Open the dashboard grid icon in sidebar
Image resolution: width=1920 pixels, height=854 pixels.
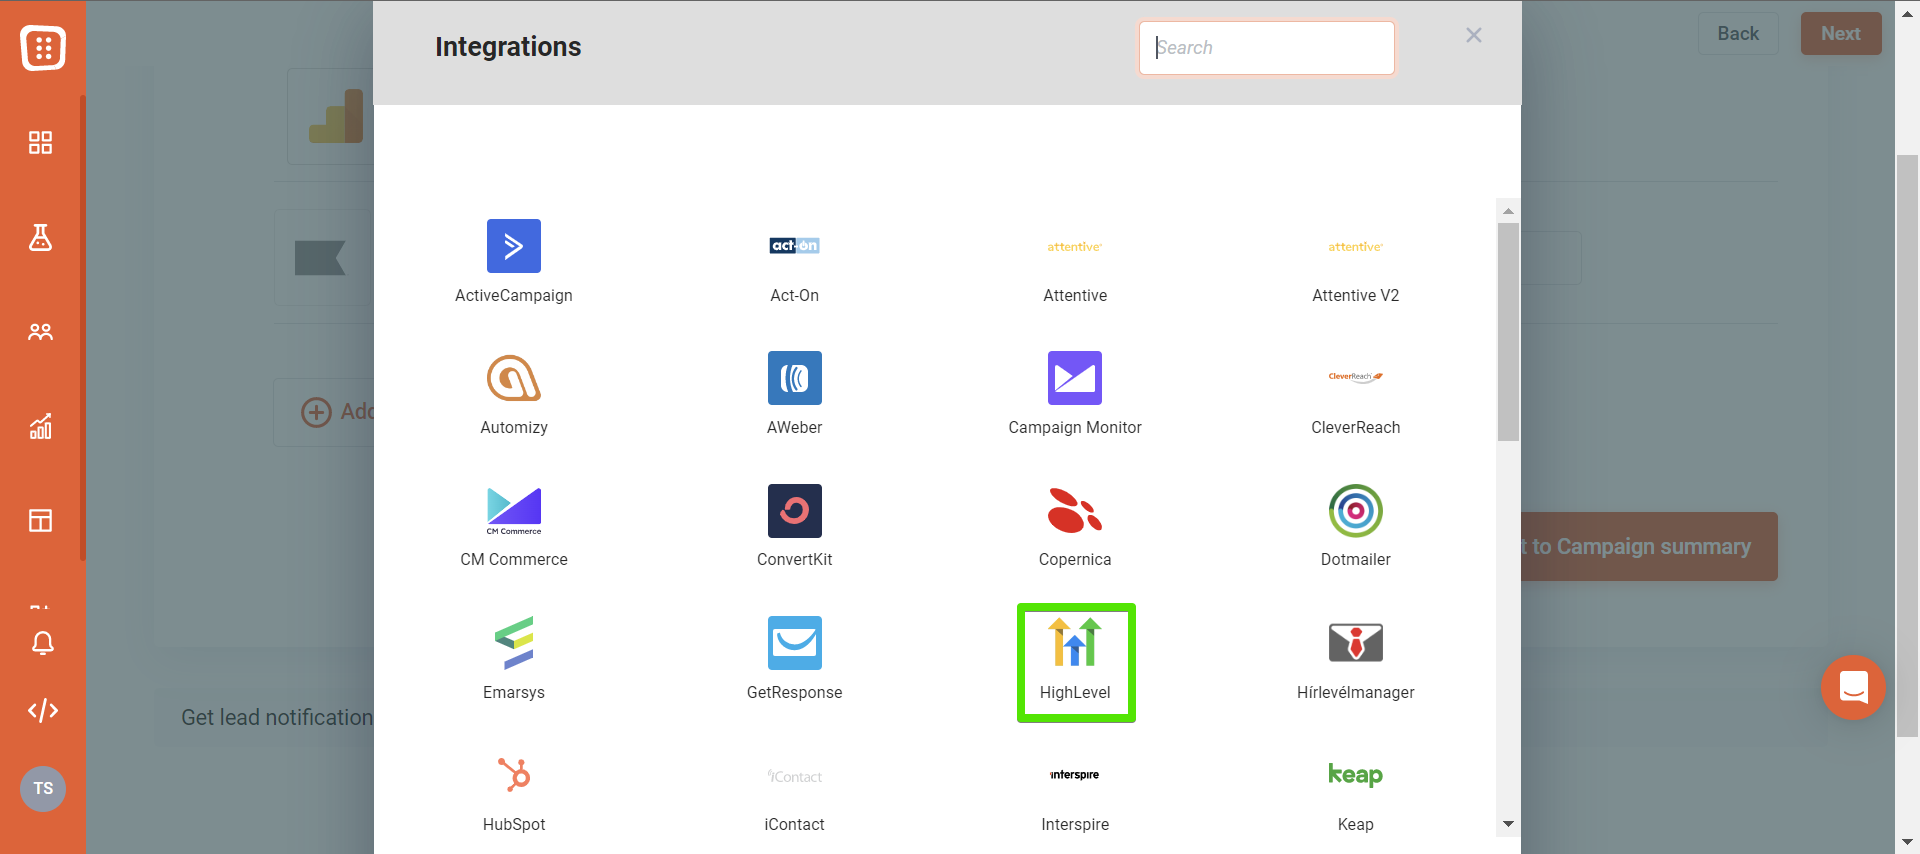pos(41,143)
